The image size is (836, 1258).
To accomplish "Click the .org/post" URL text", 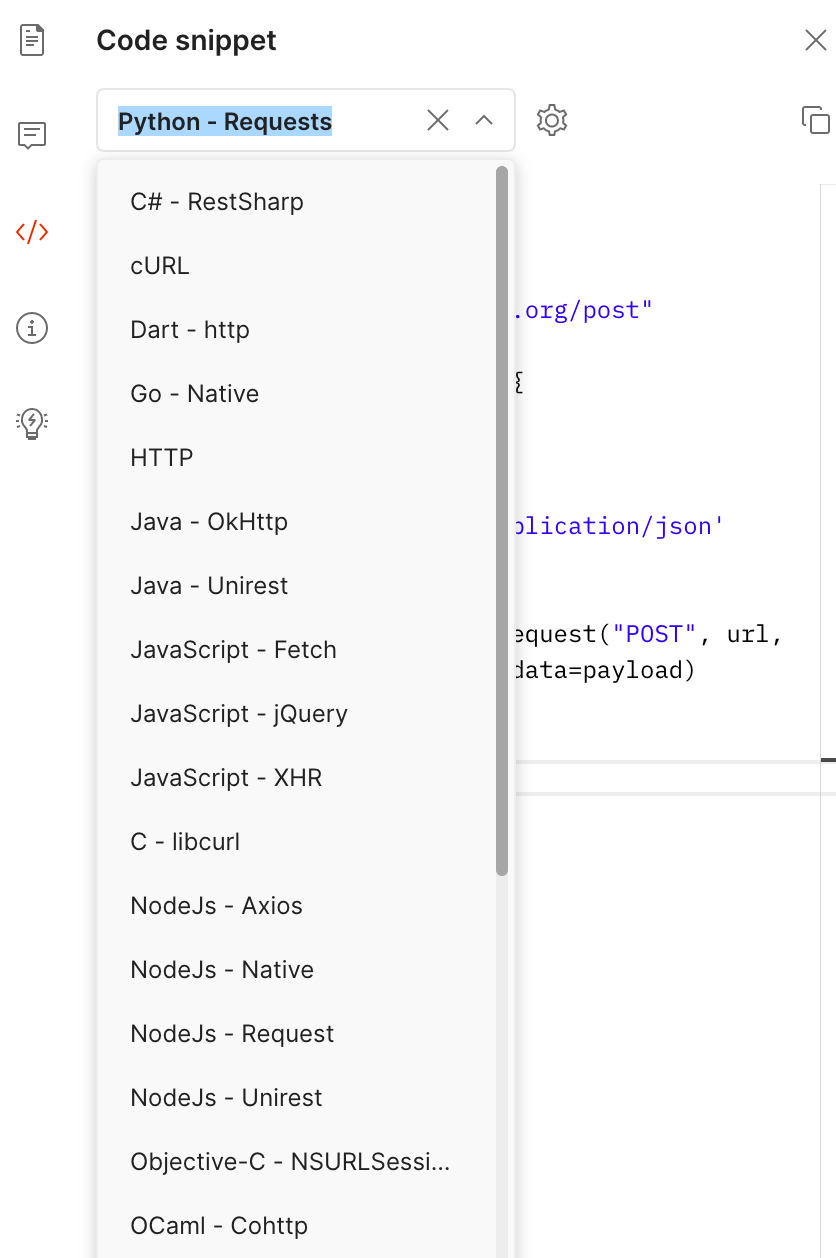I will tap(583, 310).
